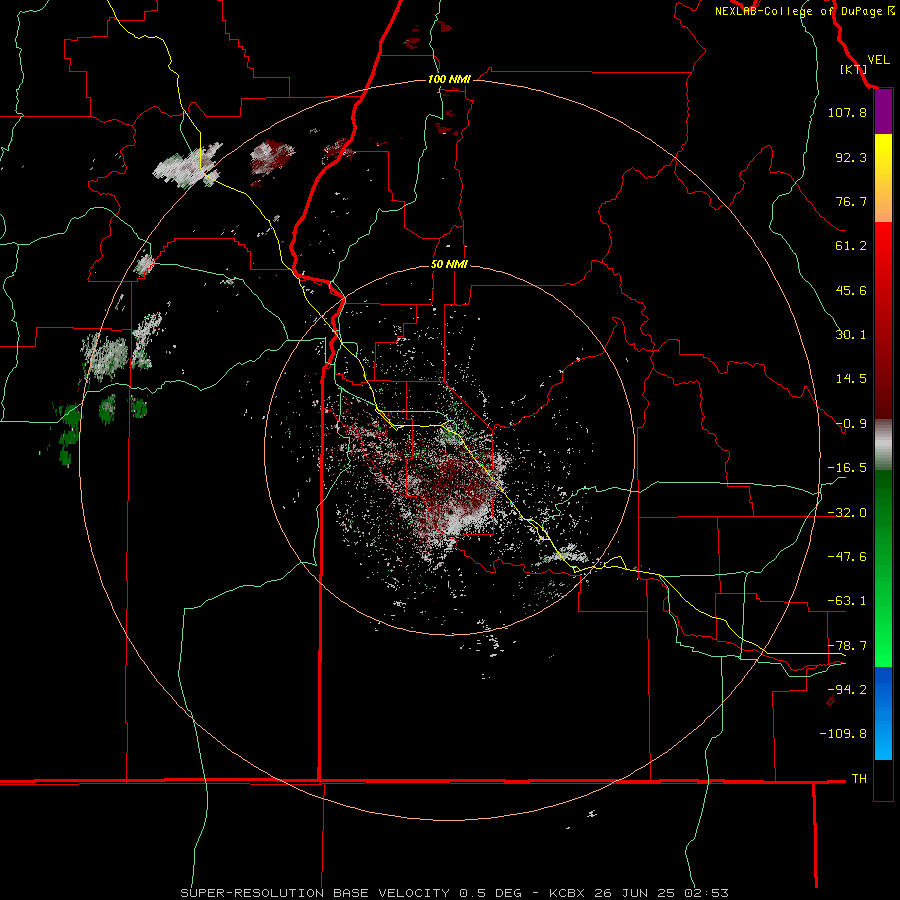Click the -16.5 scale value

click(847, 468)
